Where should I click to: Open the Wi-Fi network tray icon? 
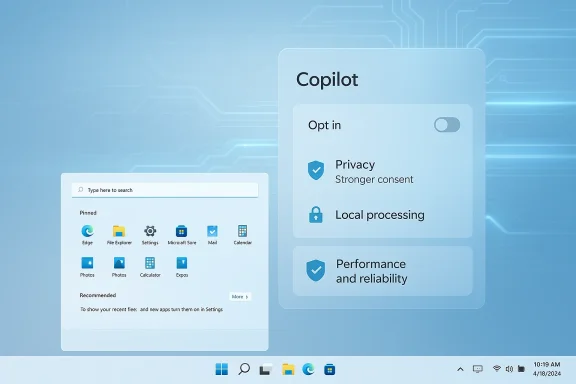[497, 369]
